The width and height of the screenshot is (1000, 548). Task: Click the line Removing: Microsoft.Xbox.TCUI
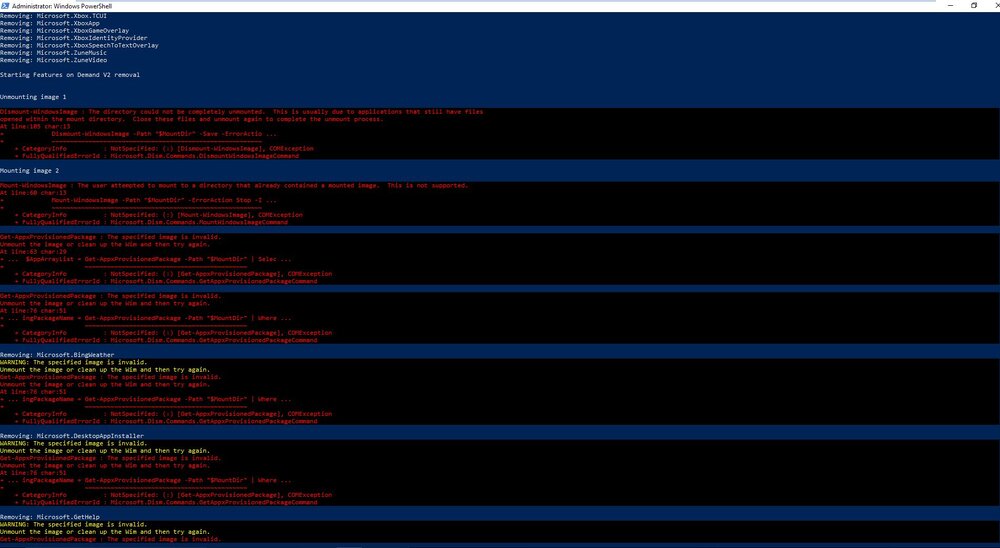pyautogui.click(x=54, y=16)
